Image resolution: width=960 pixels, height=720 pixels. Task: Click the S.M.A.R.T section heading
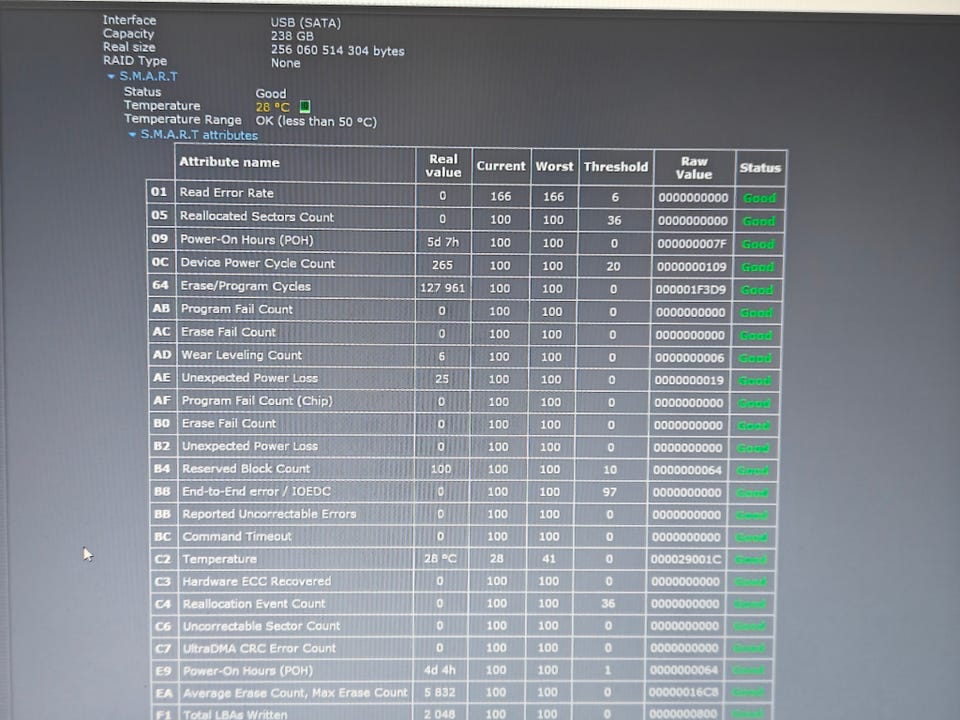coord(149,77)
